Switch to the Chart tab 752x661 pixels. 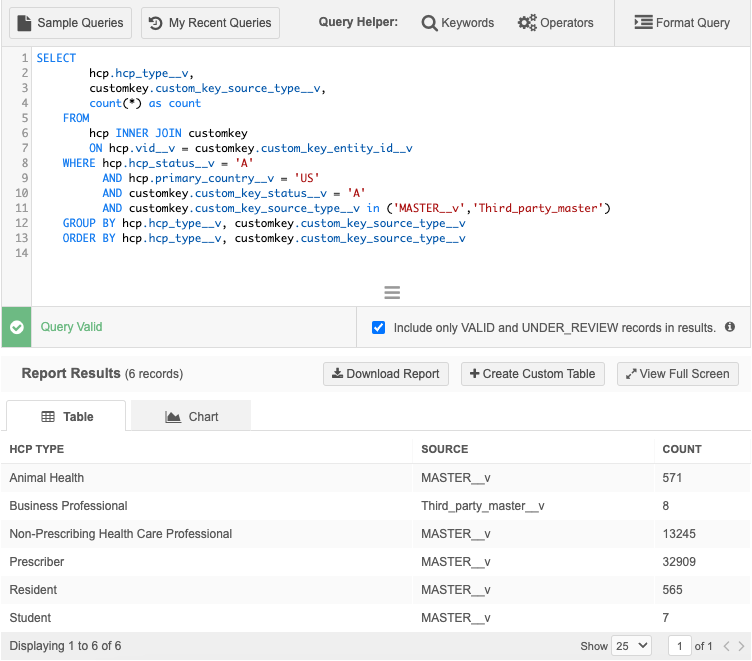[x=191, y=417]
